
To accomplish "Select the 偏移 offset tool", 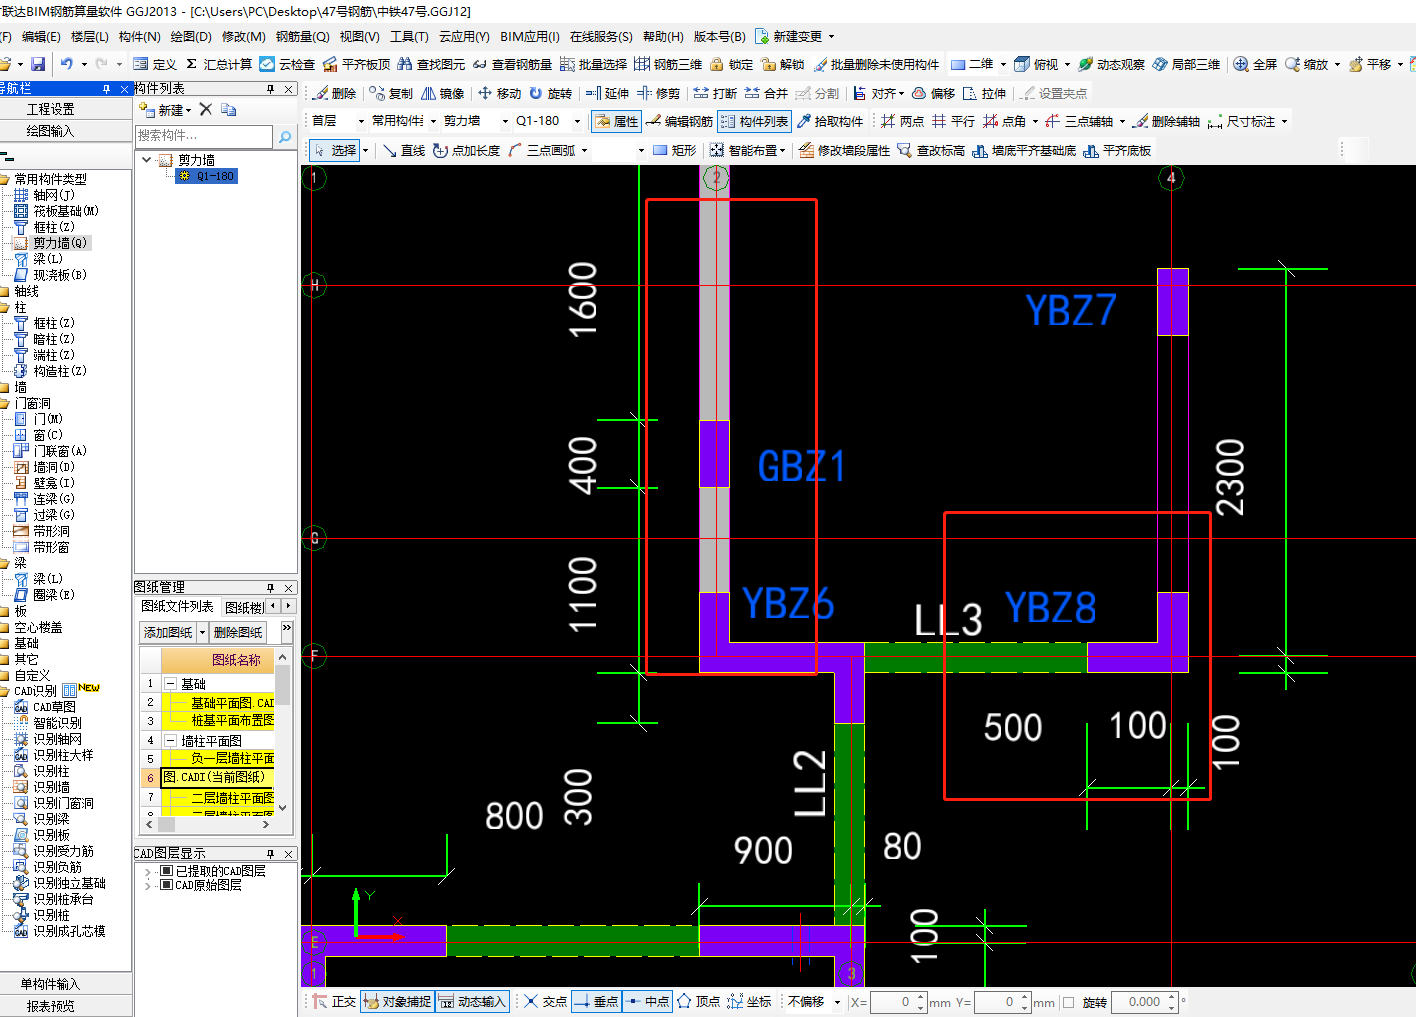I will [933, 93].
